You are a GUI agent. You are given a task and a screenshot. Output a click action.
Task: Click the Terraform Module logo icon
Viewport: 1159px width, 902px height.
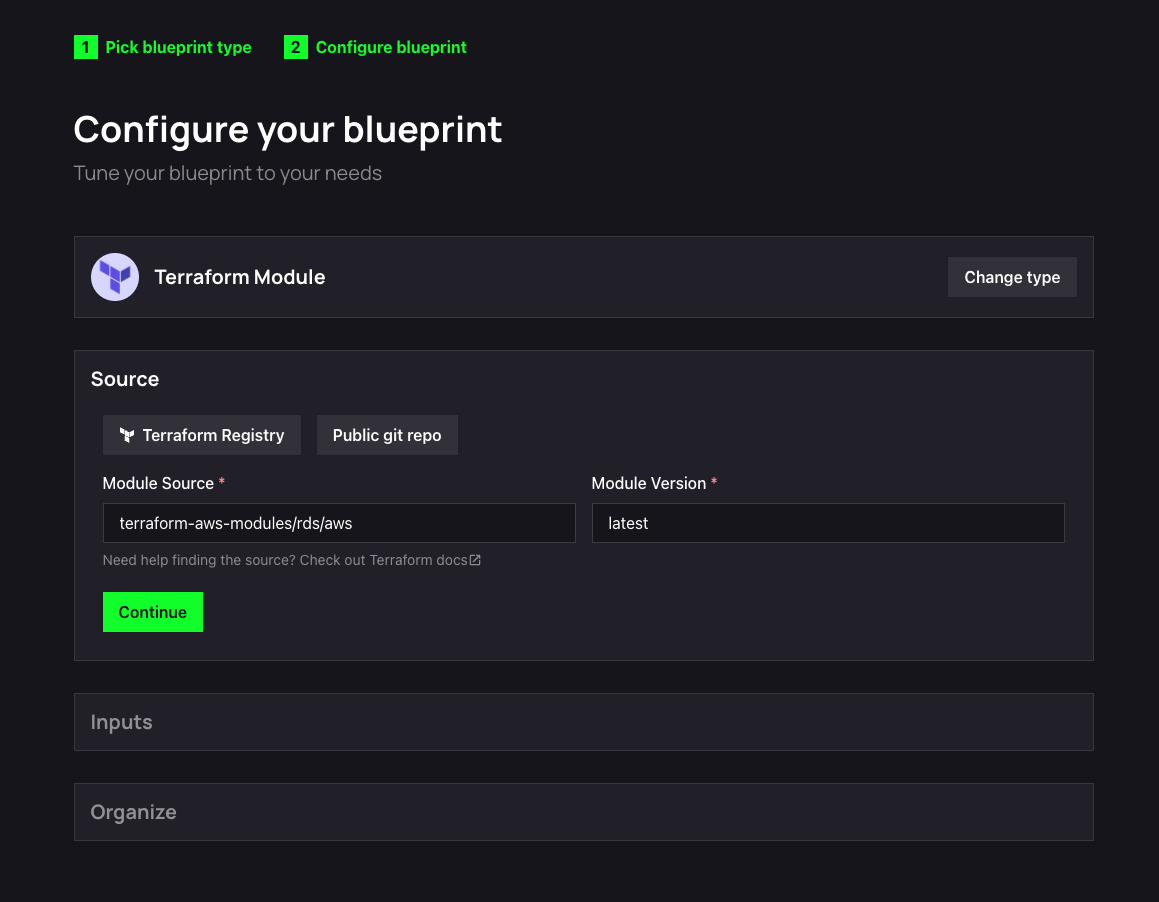point(115,277)
